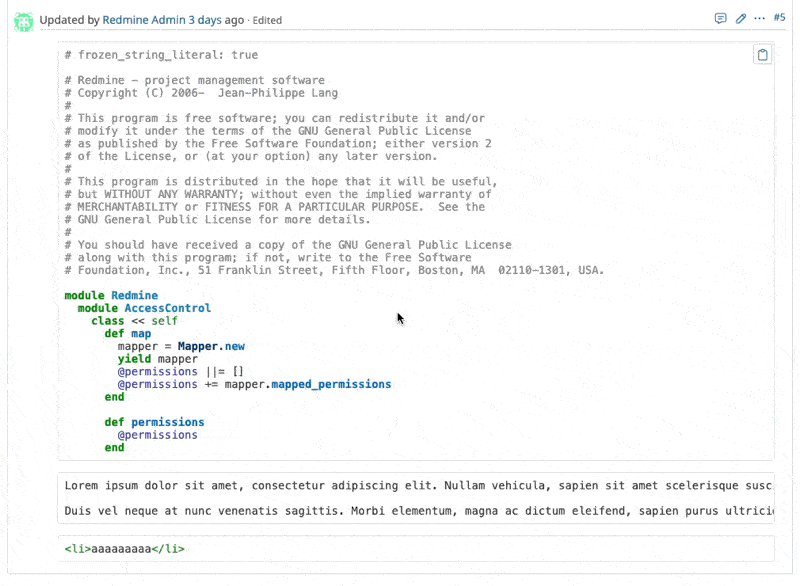Click the Redmine Admin avatar image
Image resolution: width=800 pixels, height=586 pixels.
(23, 21)
